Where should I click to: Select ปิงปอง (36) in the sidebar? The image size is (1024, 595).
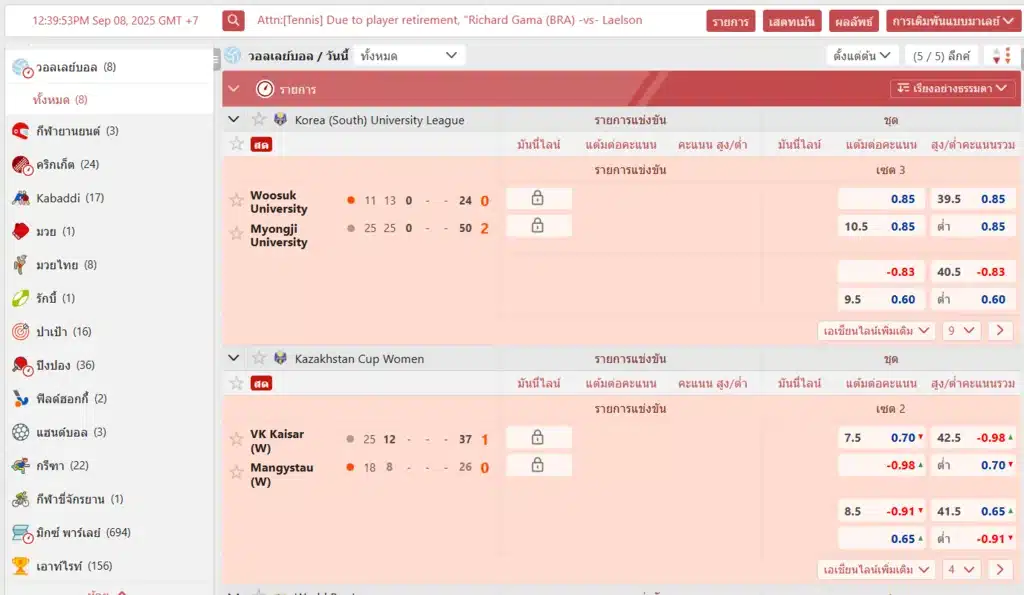pos(65,365)
